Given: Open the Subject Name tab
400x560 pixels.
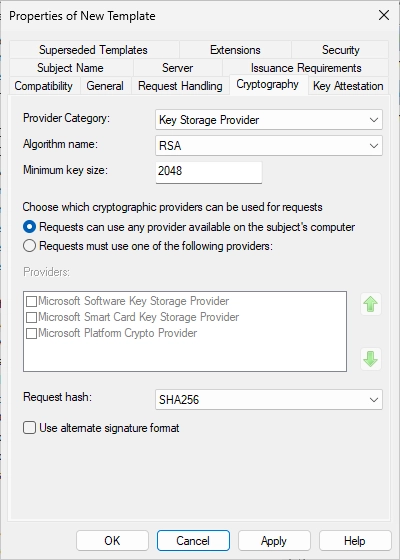Looking at the screenshot, I should point(70,68).
